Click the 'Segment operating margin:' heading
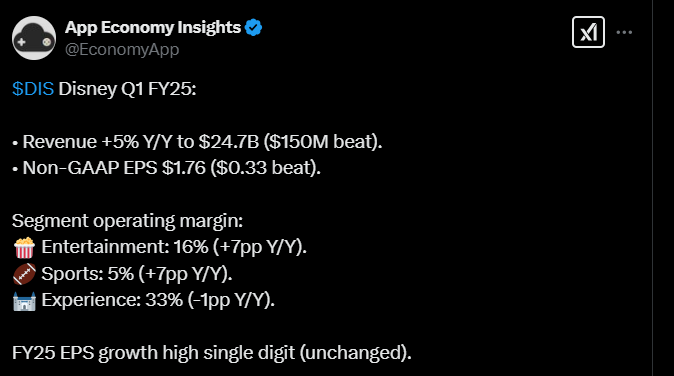674x376 pixels. pyautogui.click(x=127, y=221)
